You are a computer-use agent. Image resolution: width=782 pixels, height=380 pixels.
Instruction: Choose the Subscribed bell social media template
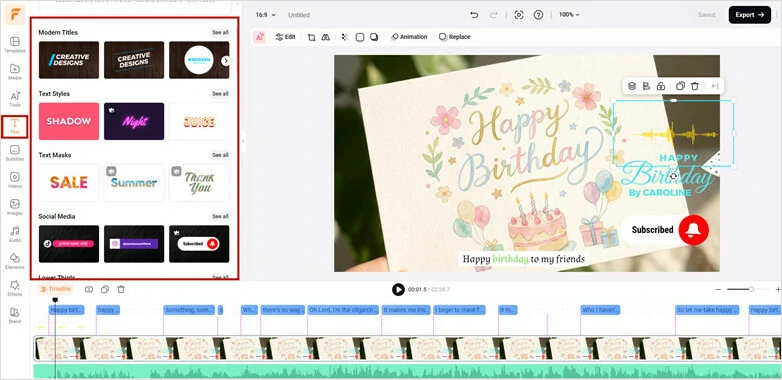tap(199, 244)
